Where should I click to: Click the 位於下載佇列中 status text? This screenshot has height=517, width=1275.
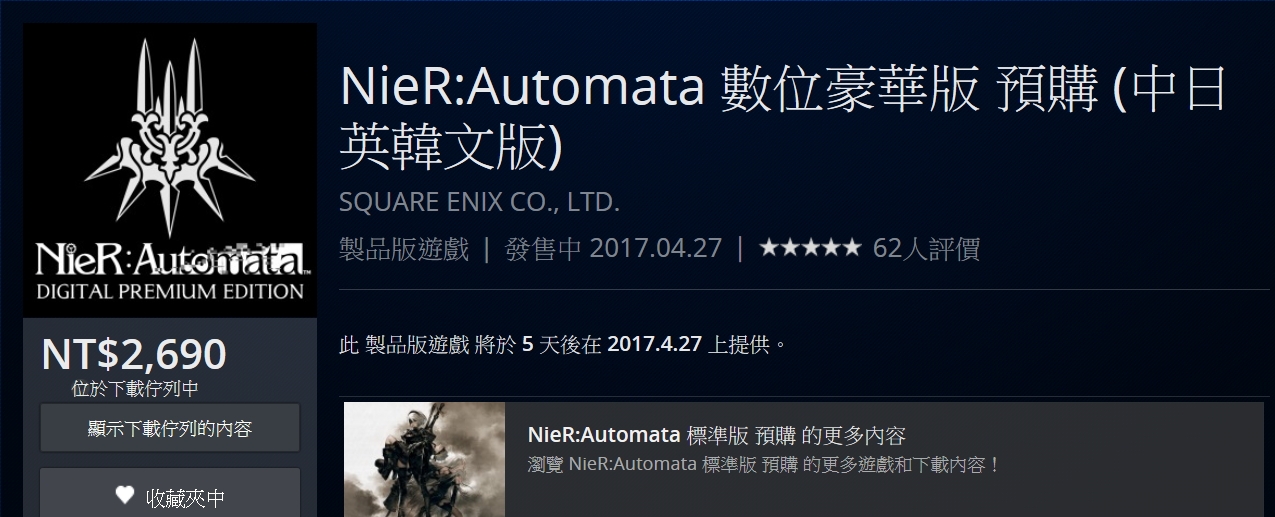point(135,388)
